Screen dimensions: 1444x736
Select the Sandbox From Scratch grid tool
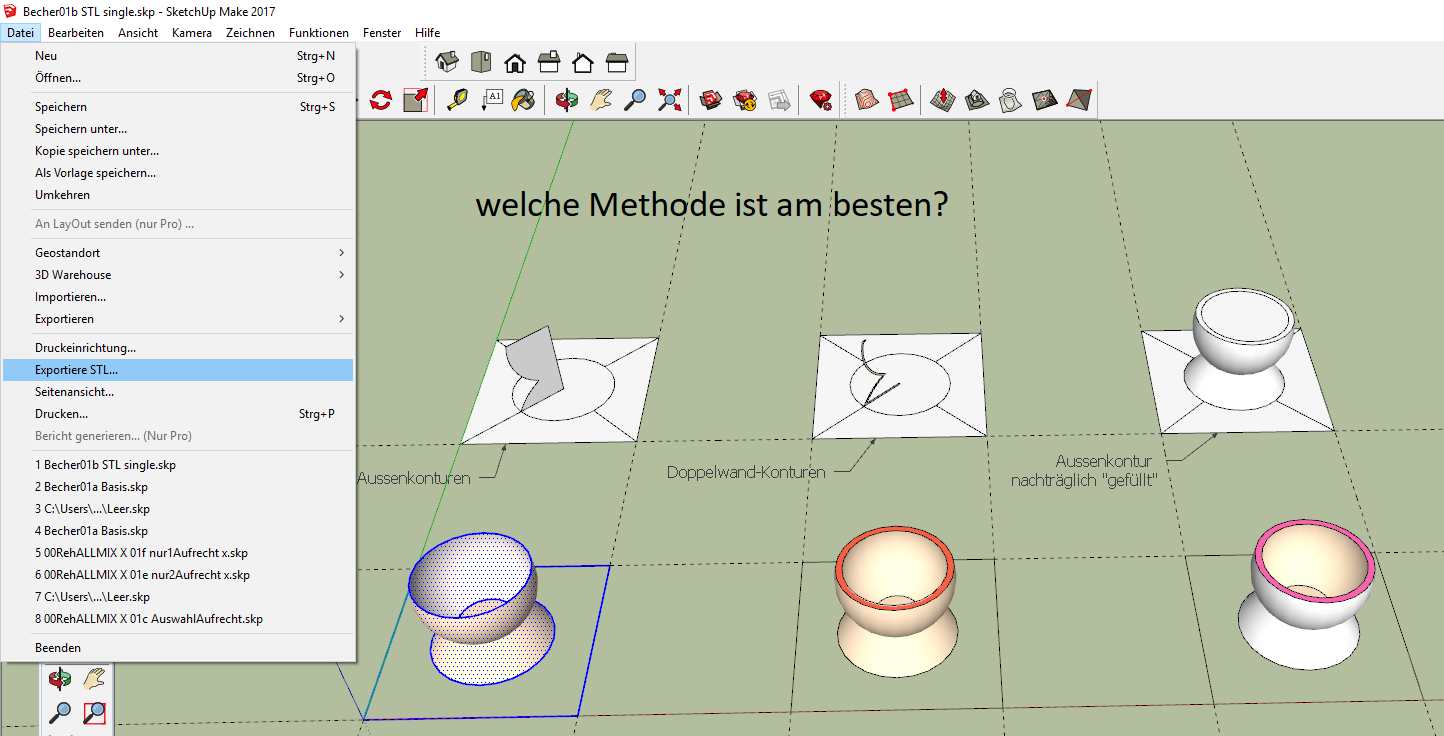[x=901, y=100]
